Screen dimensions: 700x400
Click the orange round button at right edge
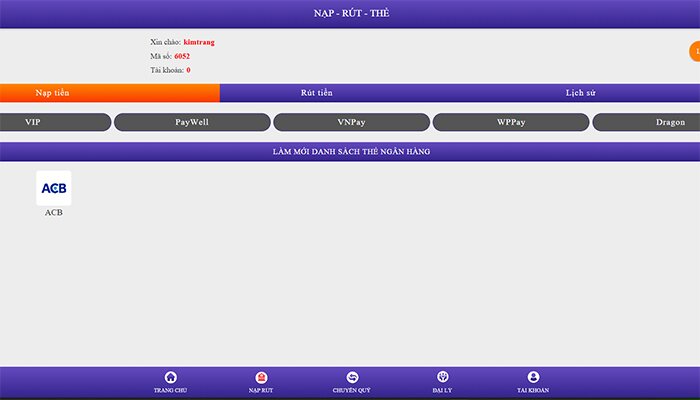(695, 51)
